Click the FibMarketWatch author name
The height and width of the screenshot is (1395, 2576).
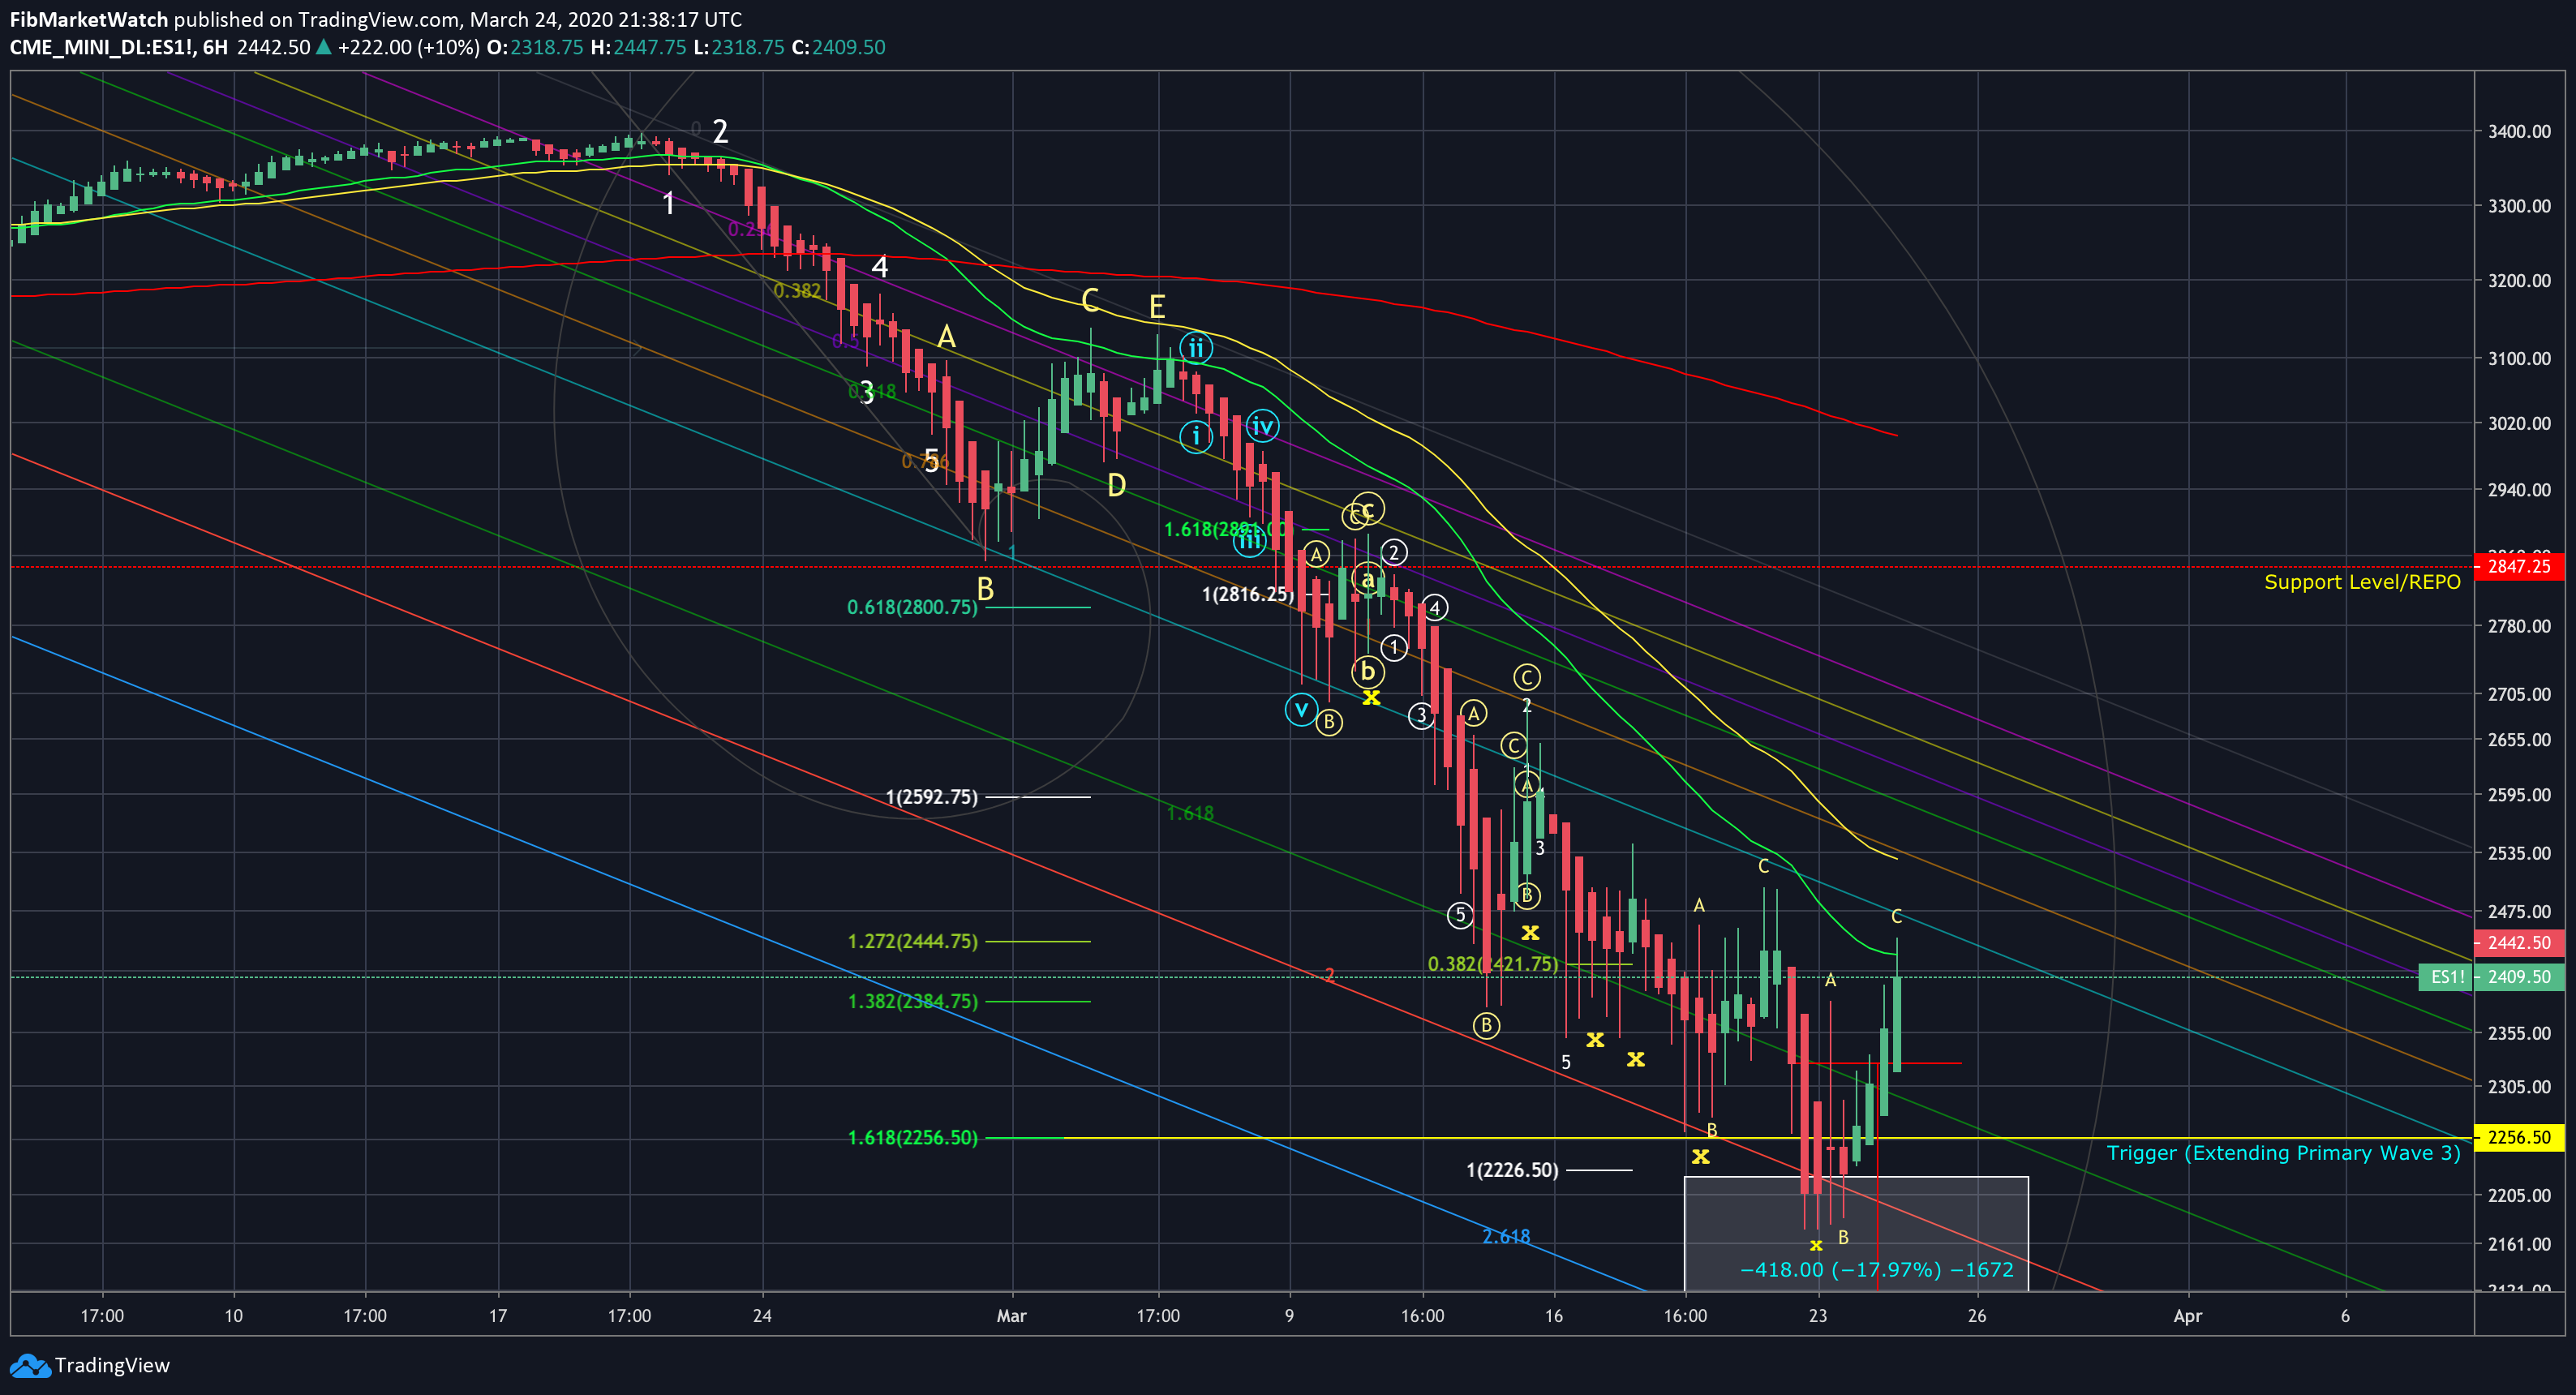click(89, 19)
